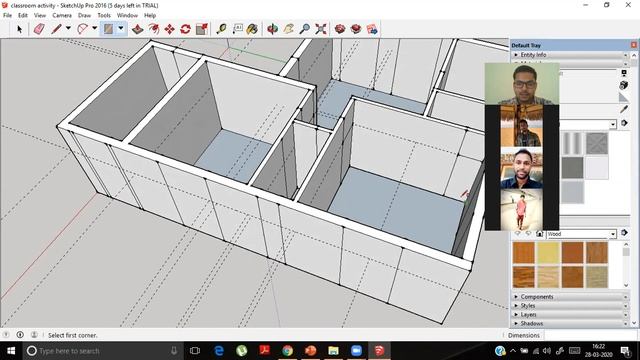Select the Line pencil tool
Screen dimensions: 640x360
tap(56, 29)
